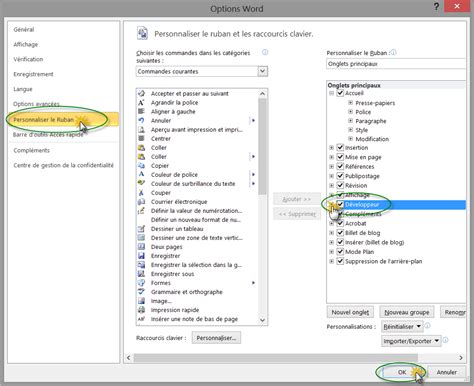
Task: Click the Image... command icon
Action: (141, 301)
